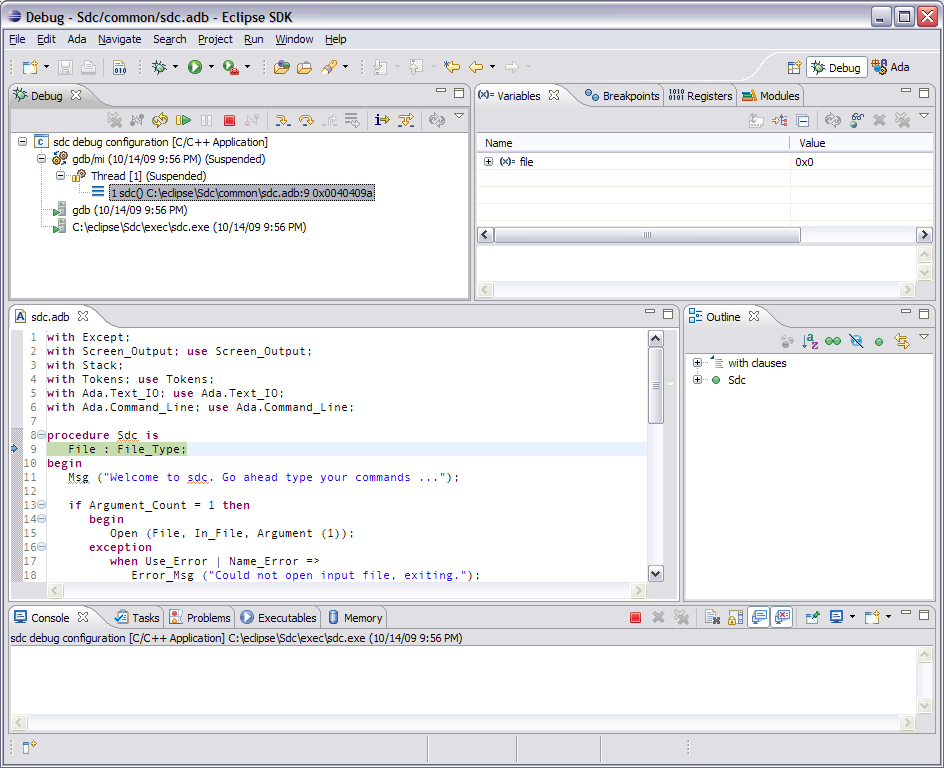
Task: Open the Run menu
Action: [x=253, y=39]
